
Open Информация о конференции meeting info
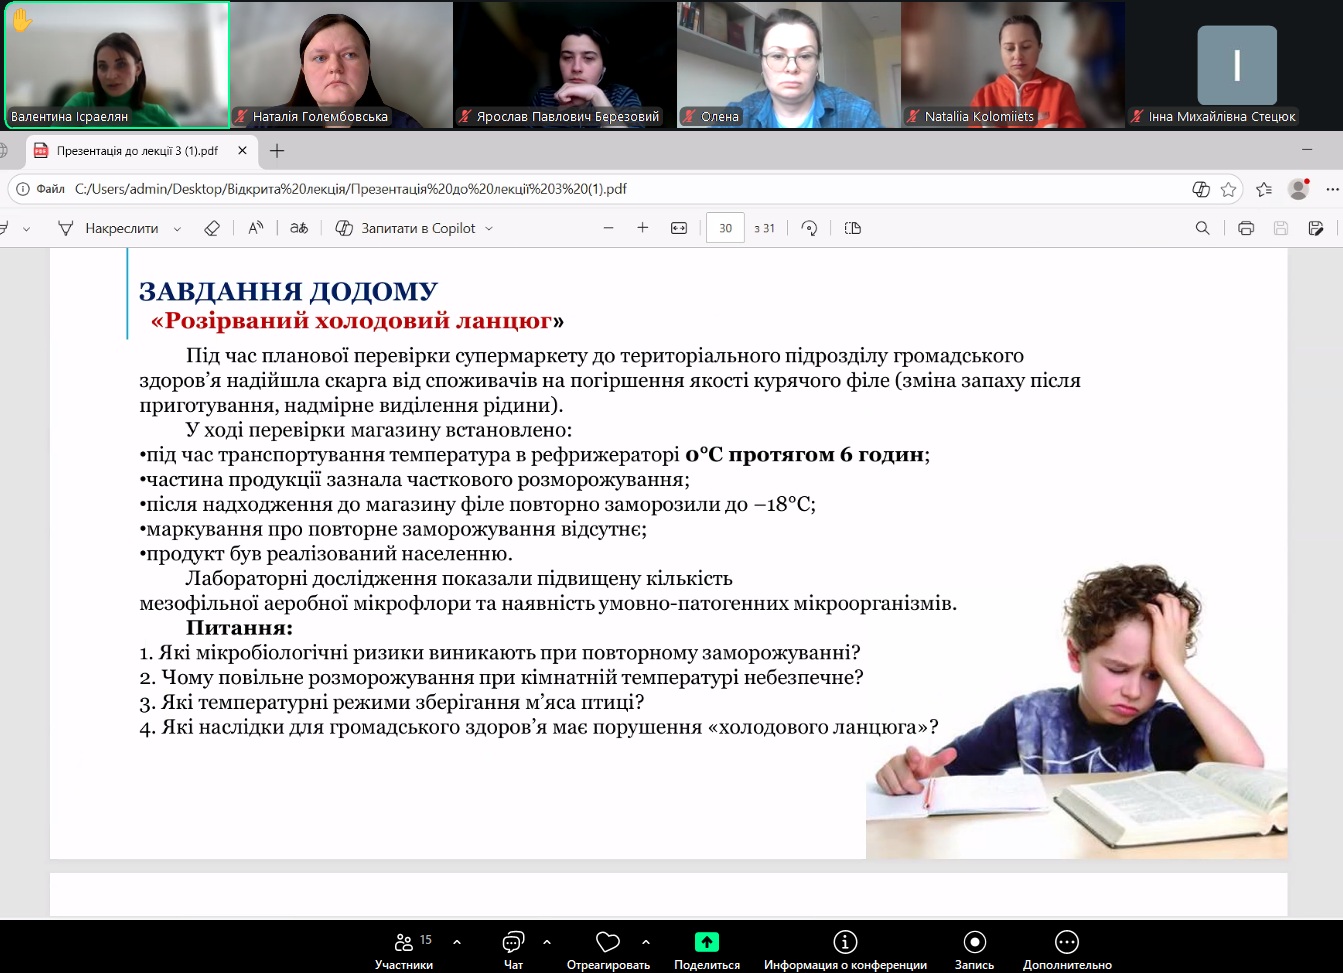tap(845, 950)
